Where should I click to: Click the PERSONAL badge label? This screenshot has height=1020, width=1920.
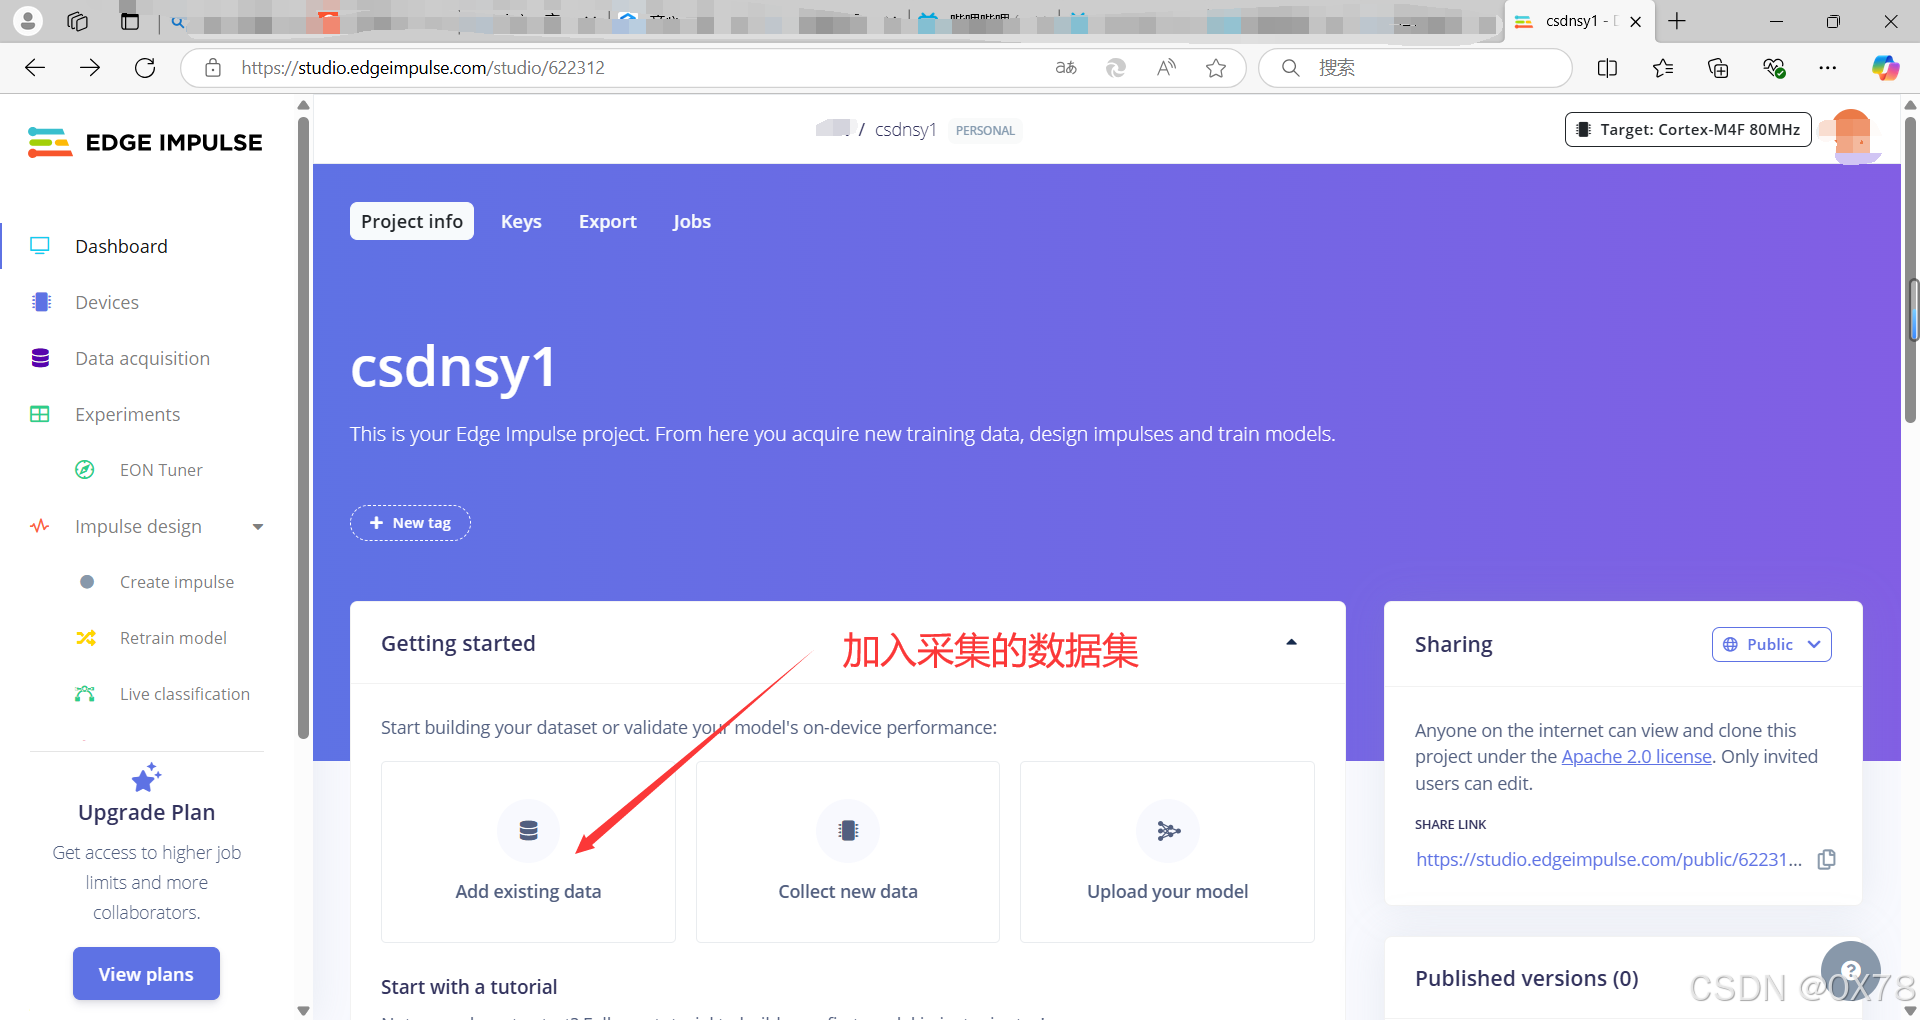coord(985,130)
